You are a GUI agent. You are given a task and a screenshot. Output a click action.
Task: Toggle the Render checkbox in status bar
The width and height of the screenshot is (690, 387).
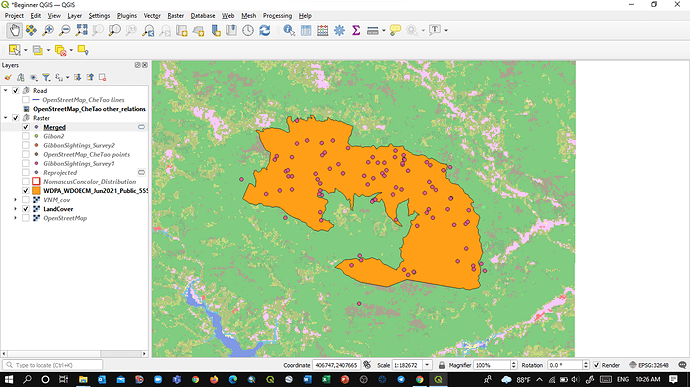point(596,365)
